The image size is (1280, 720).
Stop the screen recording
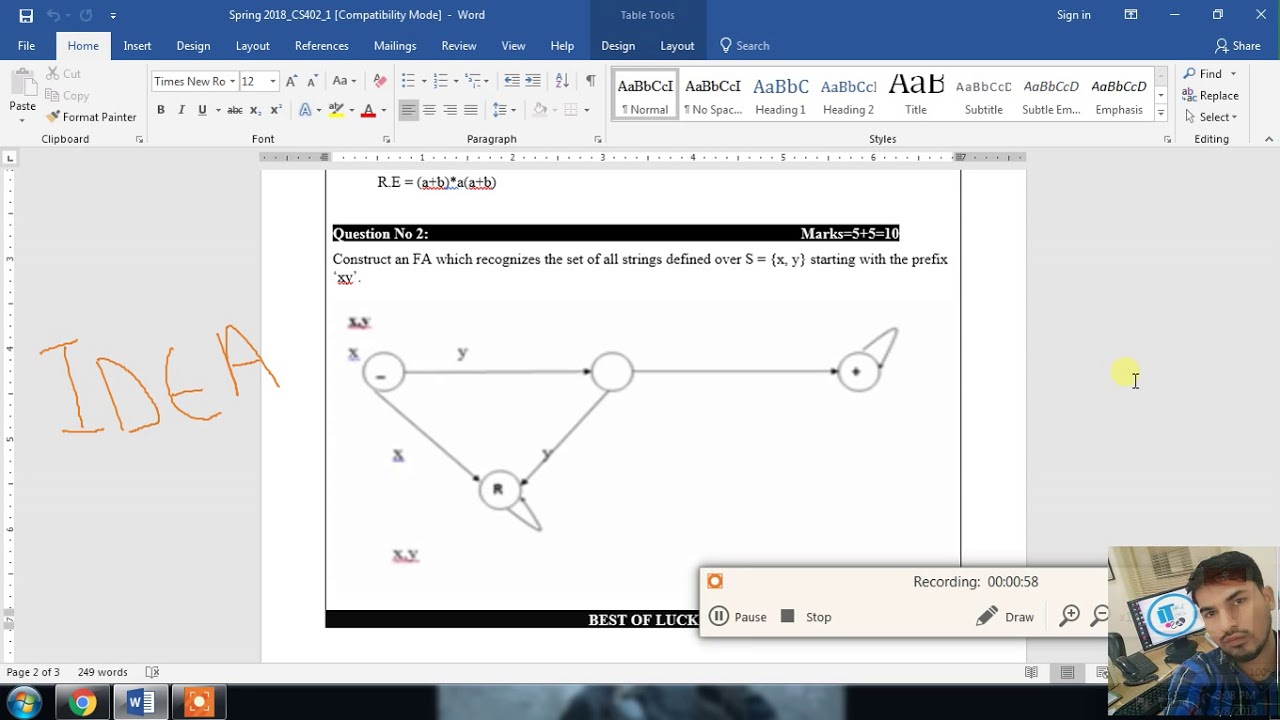[806, 617]
